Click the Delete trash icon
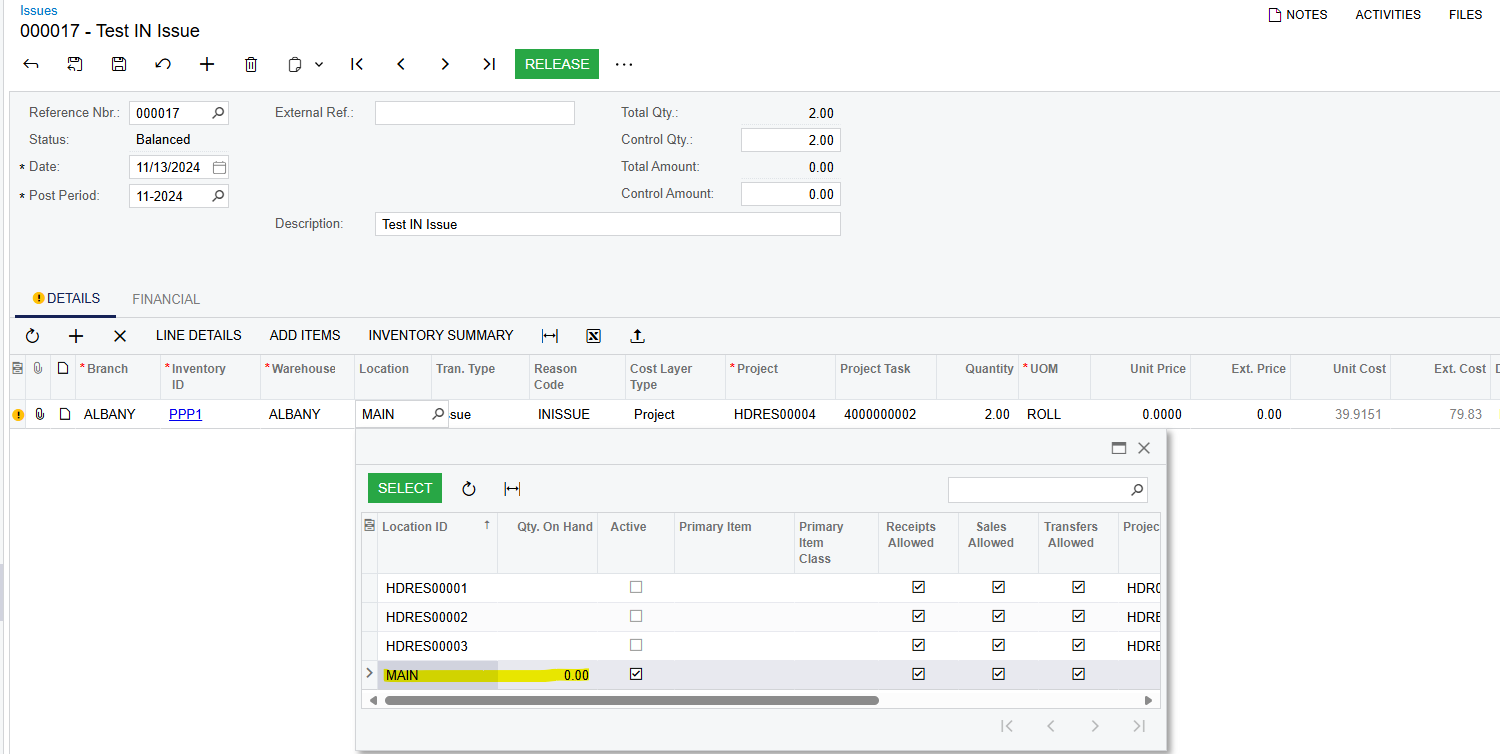The width and height of the screenshot is (1500, 754). coord(251,64)
